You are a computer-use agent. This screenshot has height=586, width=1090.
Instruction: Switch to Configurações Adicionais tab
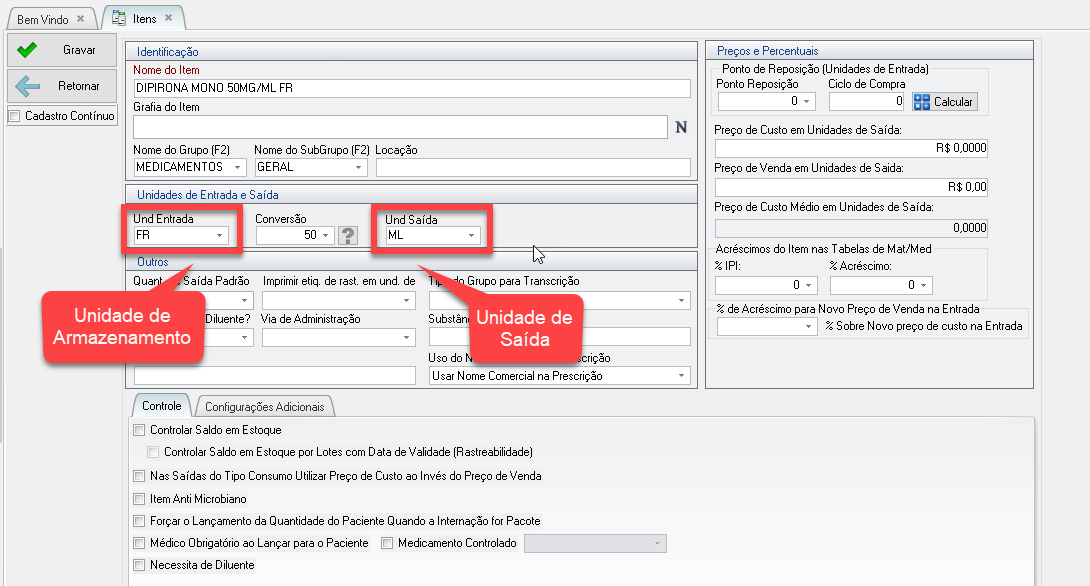(264, 407)
